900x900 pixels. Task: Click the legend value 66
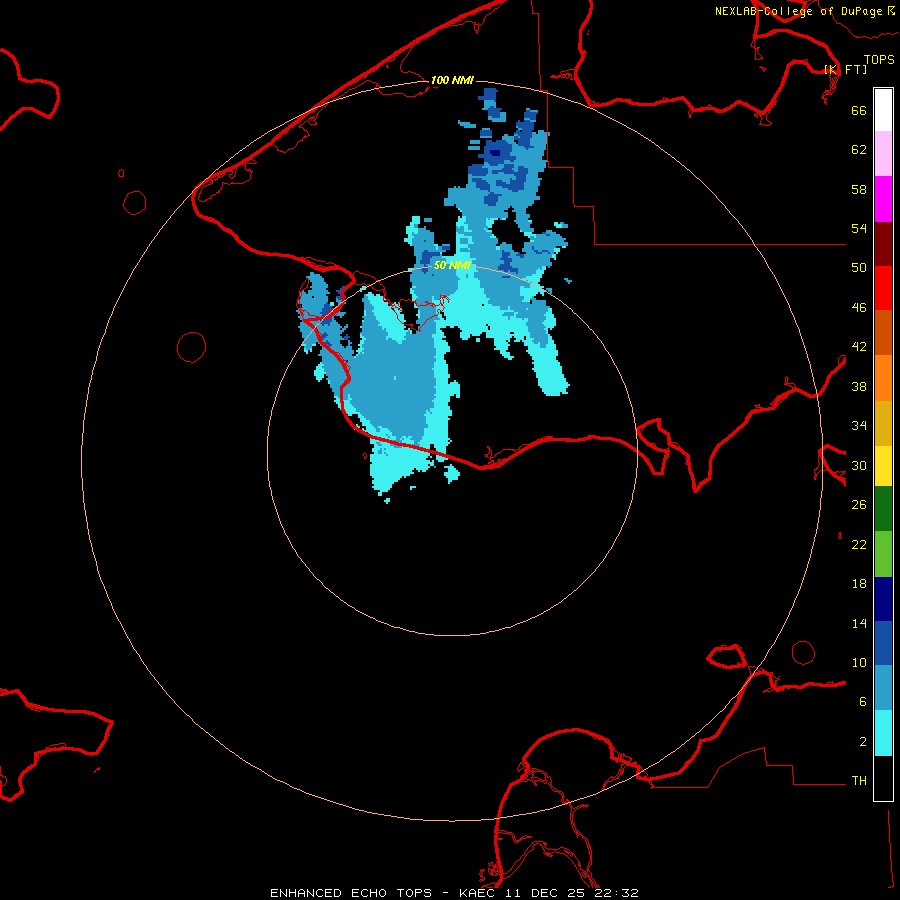click(859, 110)
